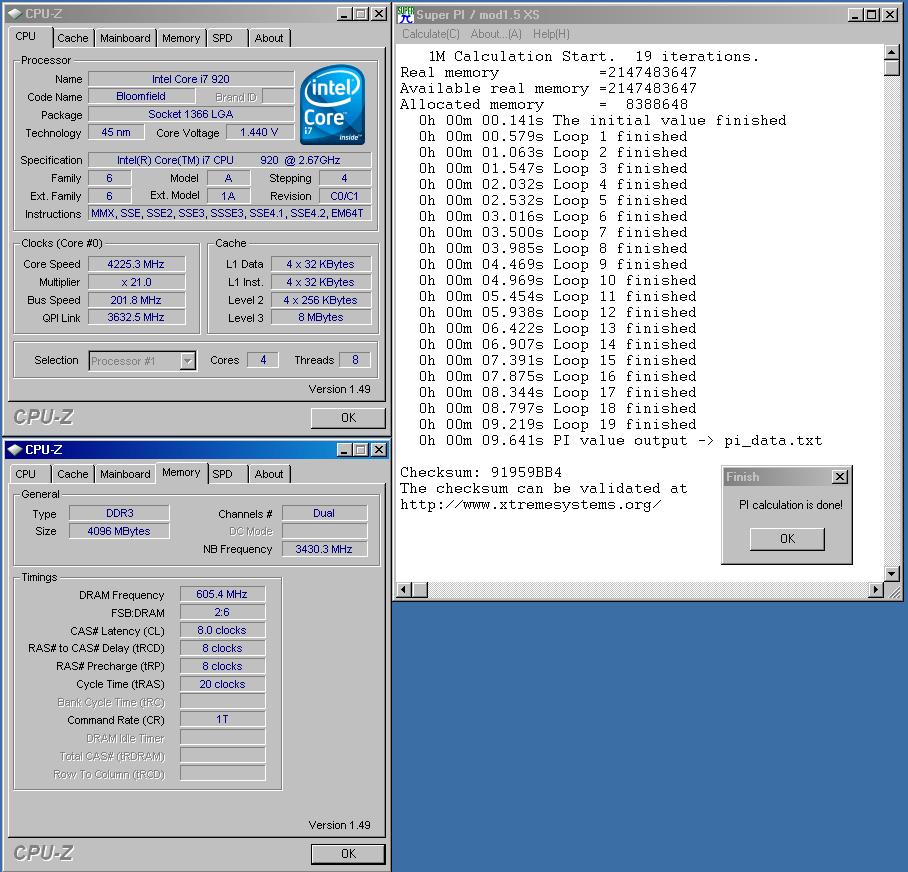Minimize the bottom CPU-Z window
908x872 pixels.
tap(345, 449)
